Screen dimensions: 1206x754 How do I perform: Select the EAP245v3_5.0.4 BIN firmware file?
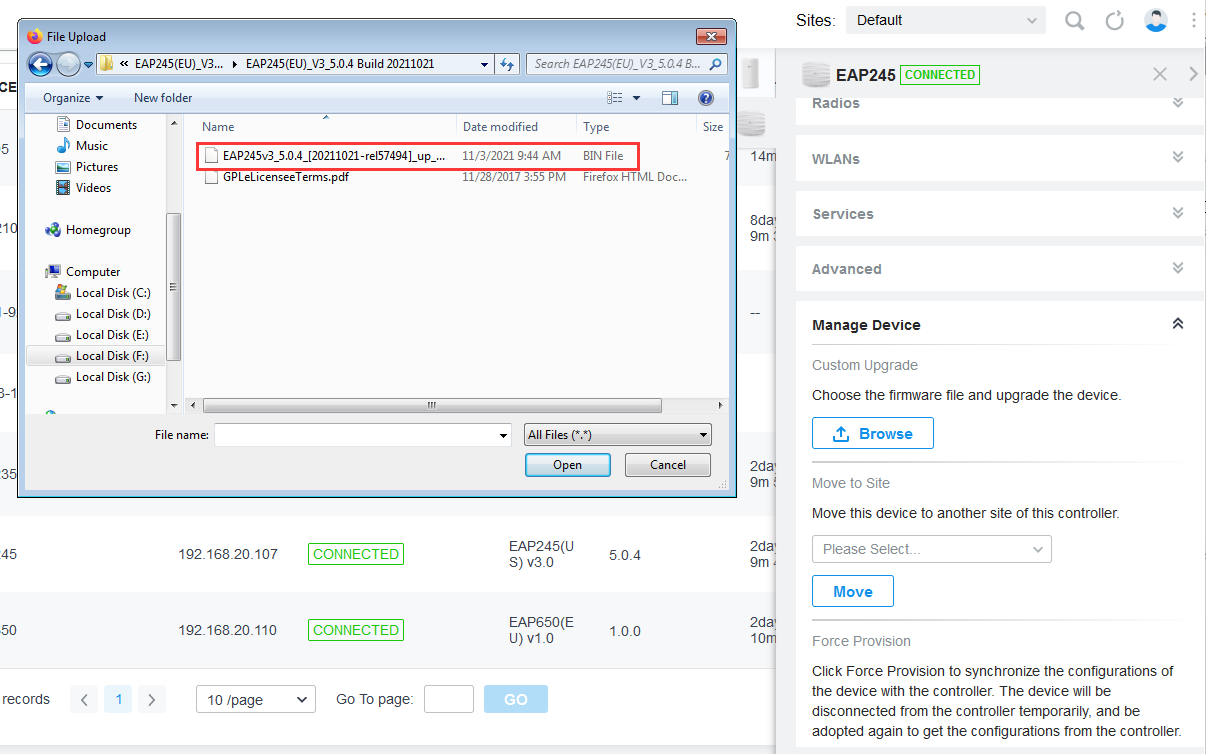pyautogui.click(x=418, y=156)
